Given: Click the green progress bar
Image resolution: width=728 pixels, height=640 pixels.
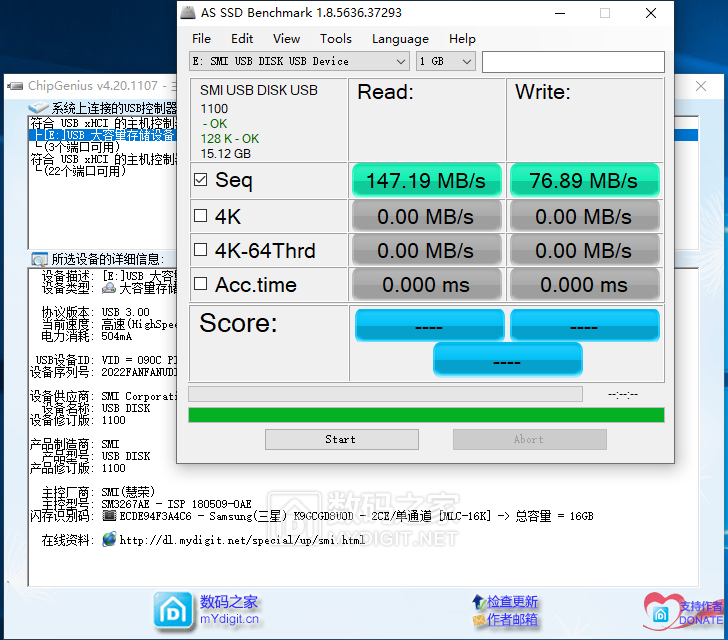Looking at the screenshot, I should 426,415.
